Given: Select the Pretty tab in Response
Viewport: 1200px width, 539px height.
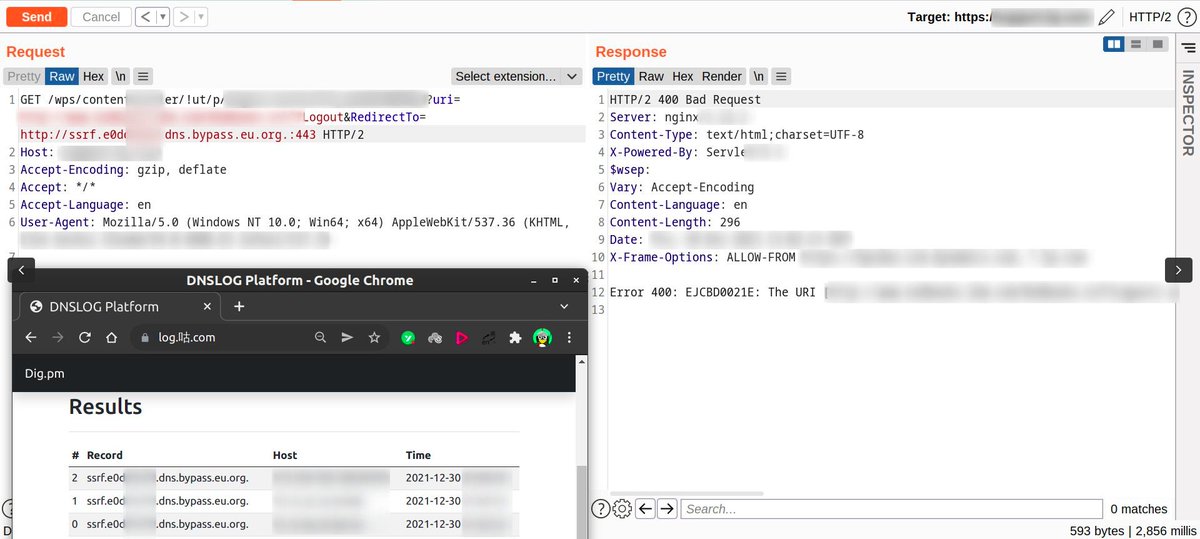Looking at the screenshot, I should click(613, 76).
